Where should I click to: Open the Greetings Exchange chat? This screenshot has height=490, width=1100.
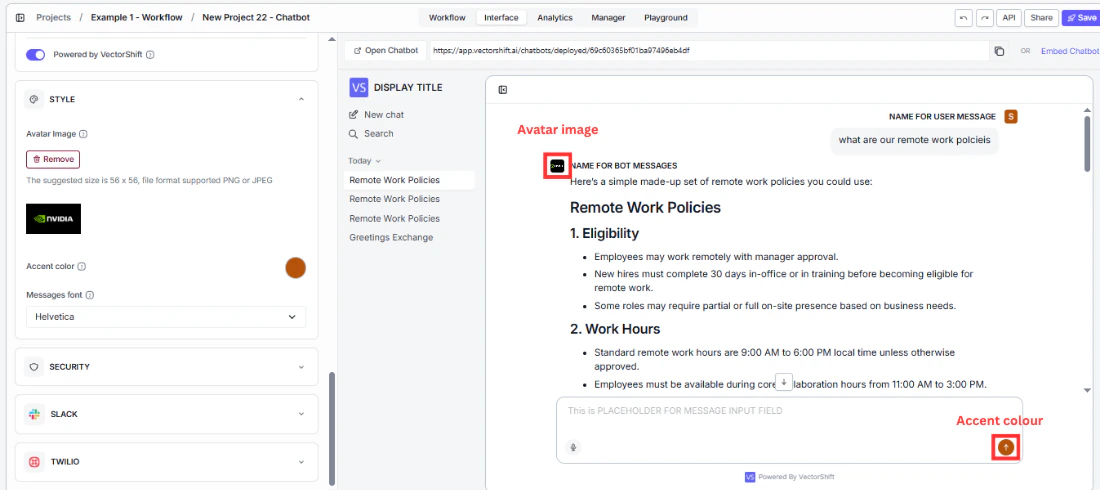pyautogui.click(x=391, y=237)
